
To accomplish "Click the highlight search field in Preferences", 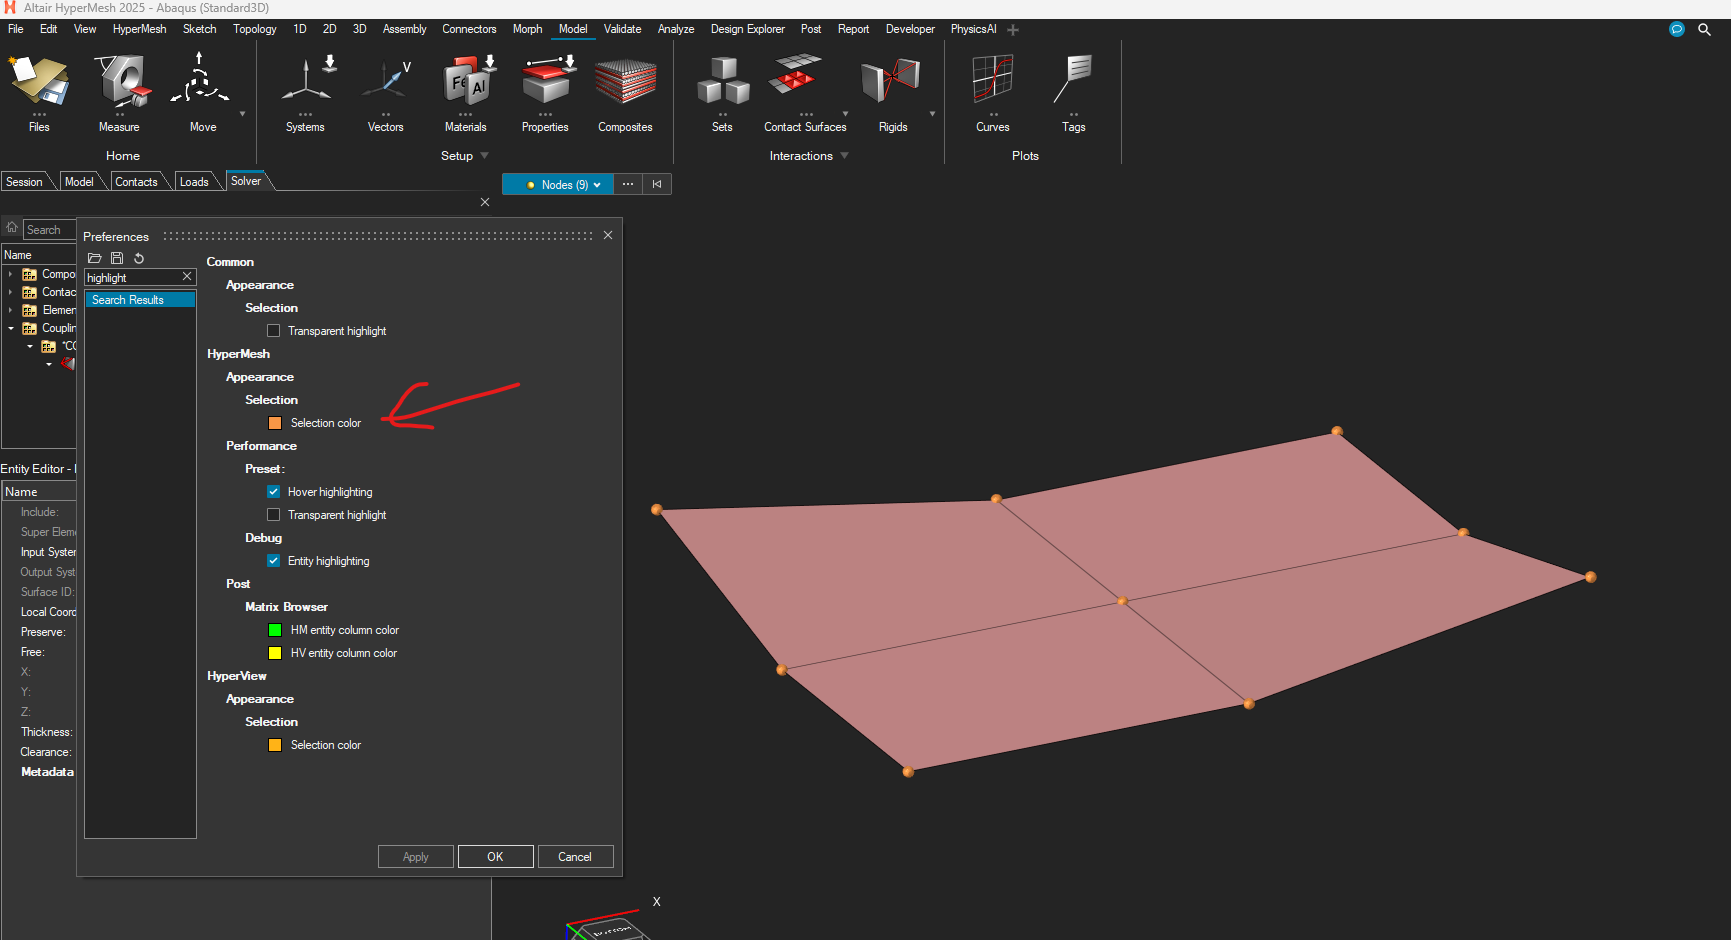I will (x=132, y=277).
